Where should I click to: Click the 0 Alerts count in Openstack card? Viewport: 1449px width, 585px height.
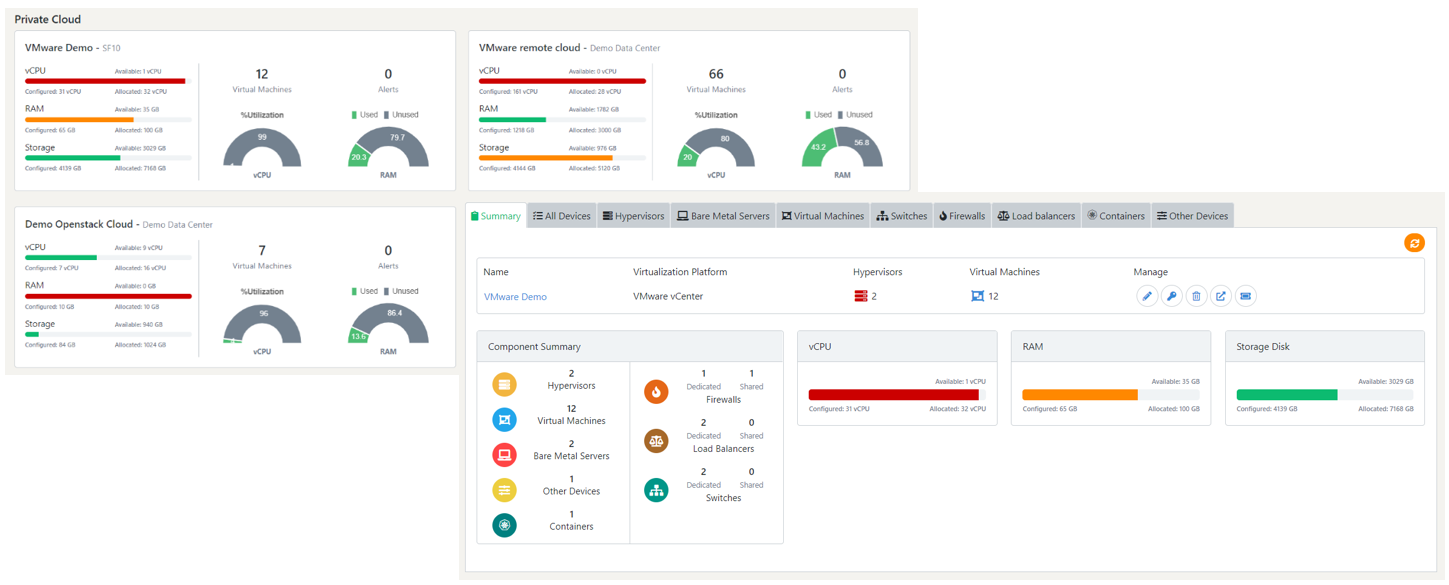pos(388,251)
